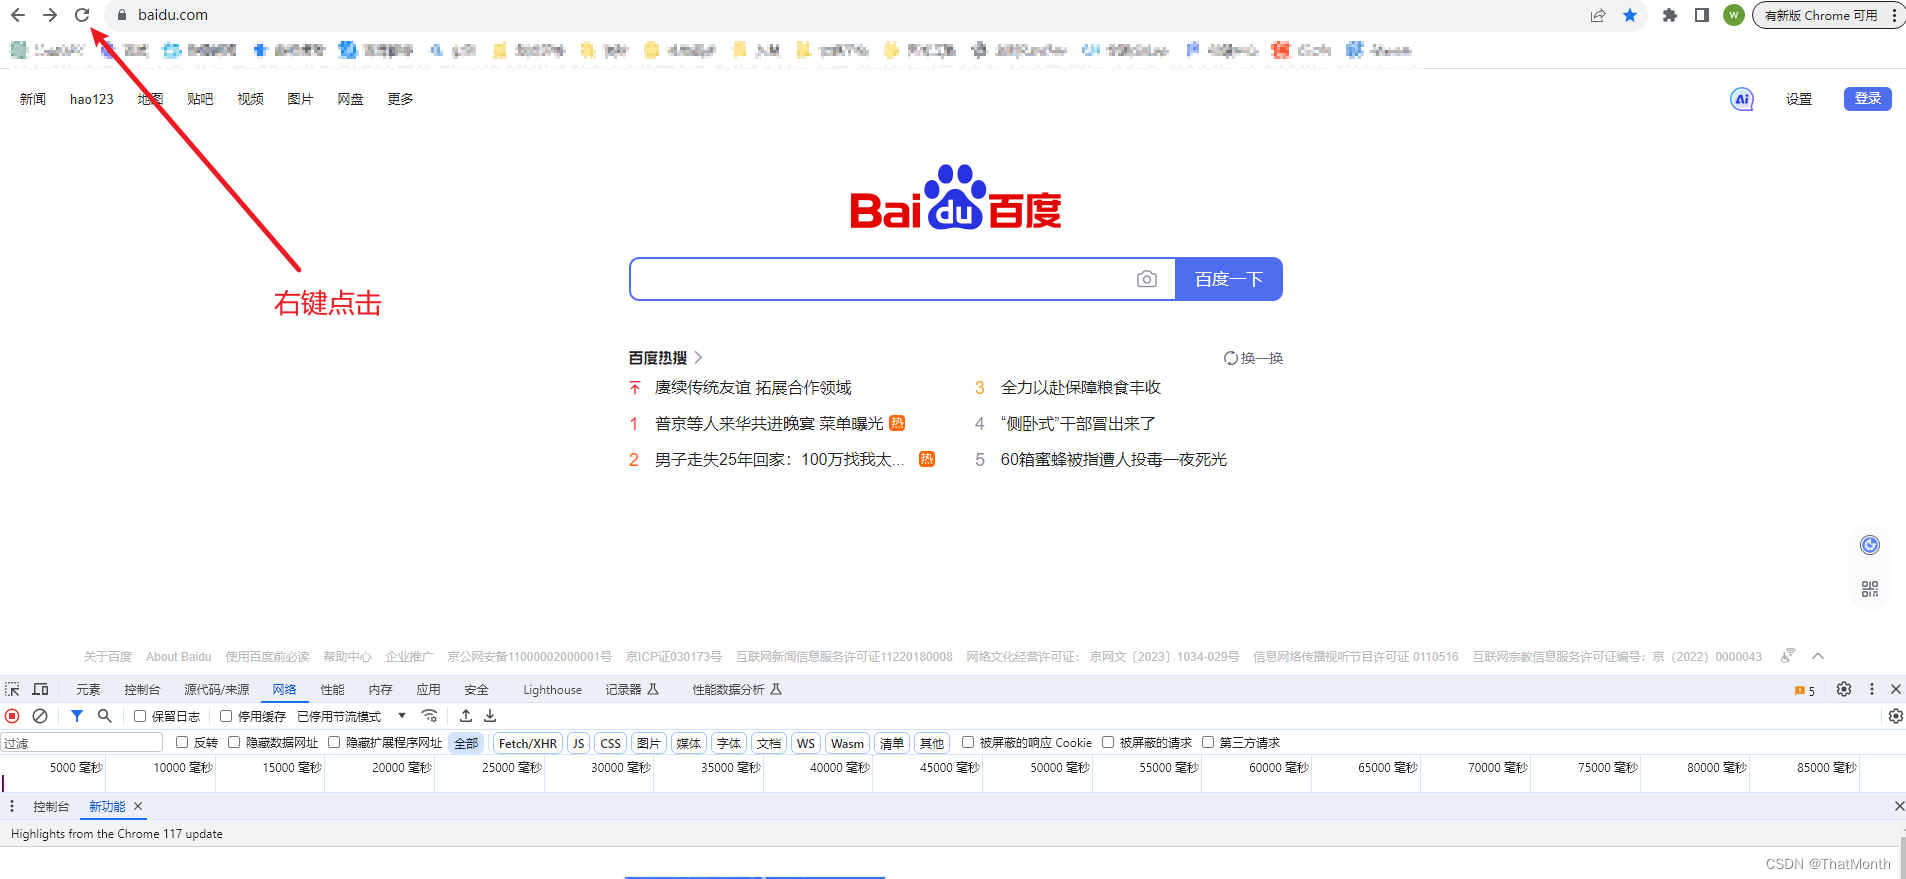This screenshot has height=879, width=1906.
Task: Enable 保留日志 preserve log checkbox
Action: coord(140,716)
